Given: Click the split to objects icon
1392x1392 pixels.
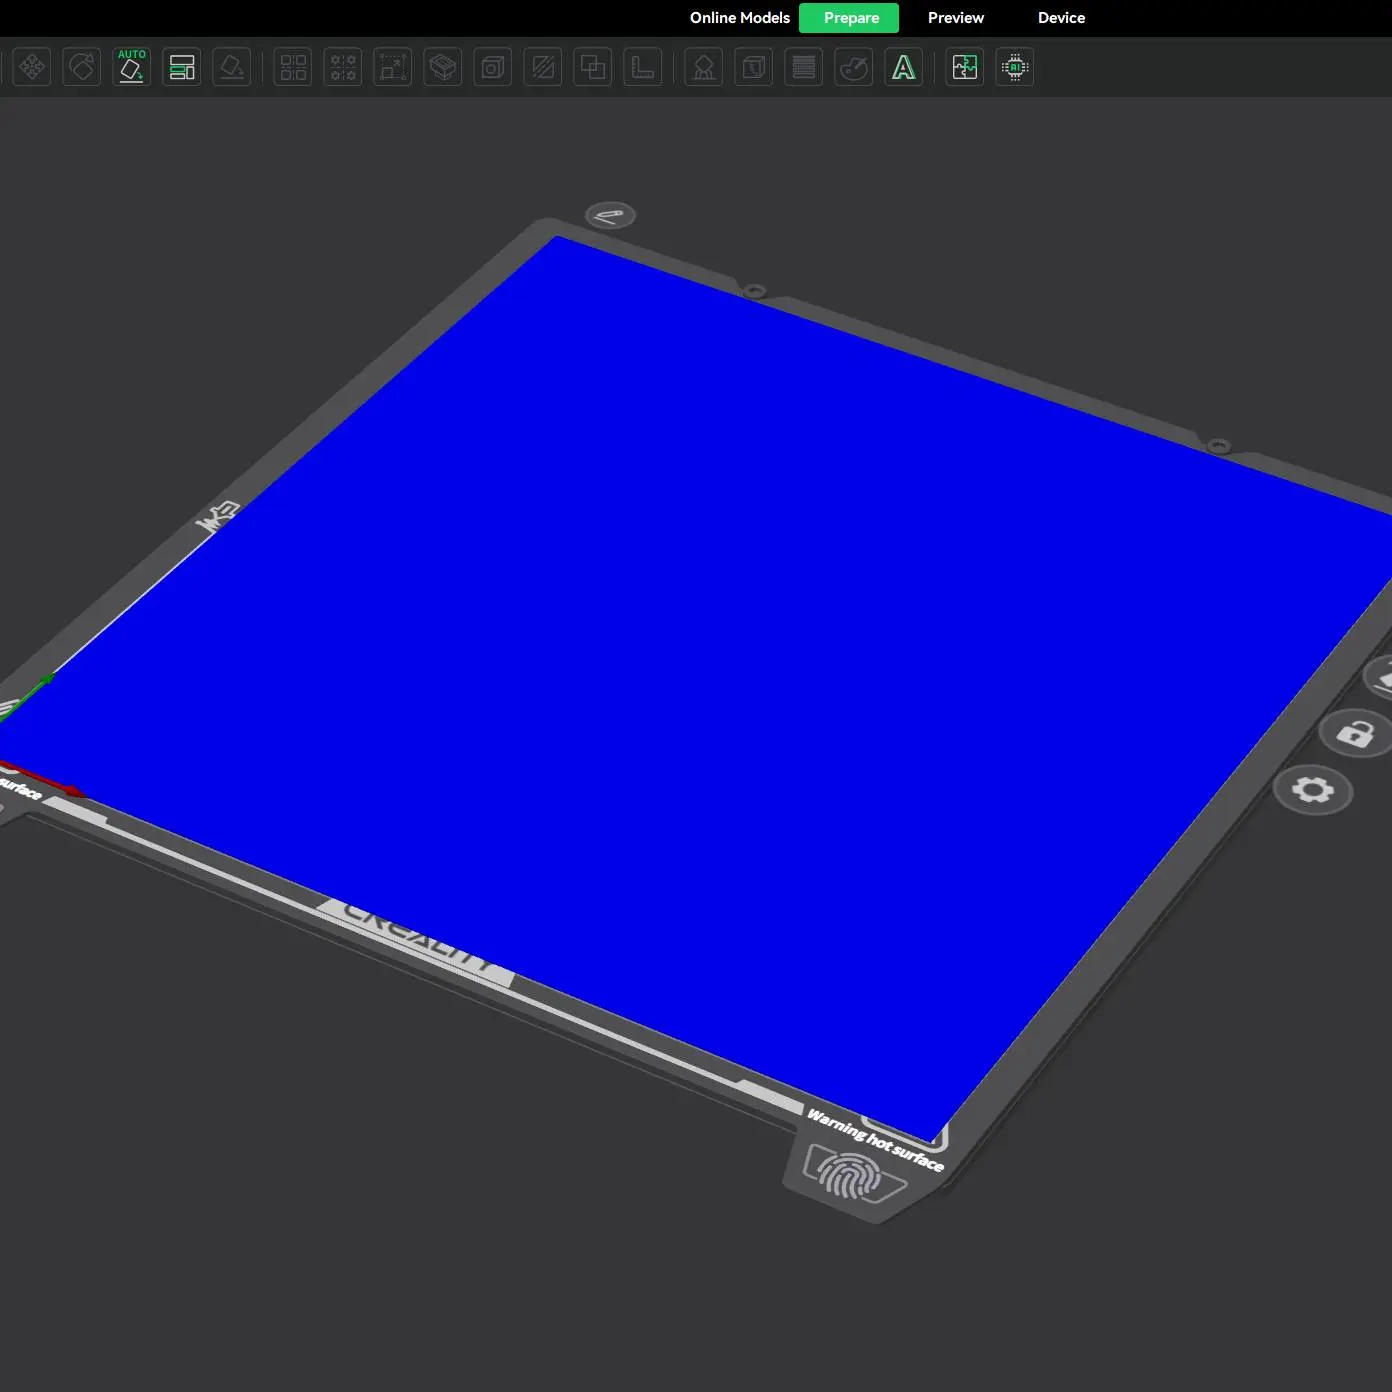Looking at the screenshot, I should point(293,67).
